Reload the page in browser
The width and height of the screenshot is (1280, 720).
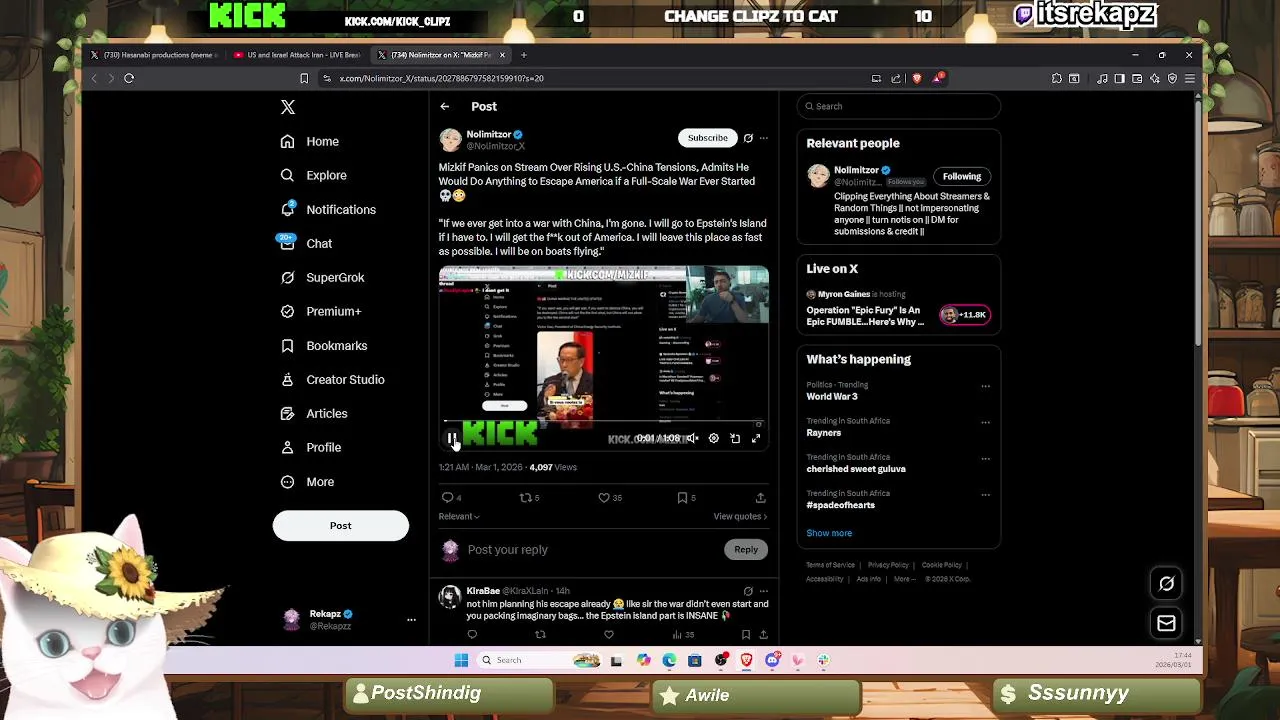129,78
